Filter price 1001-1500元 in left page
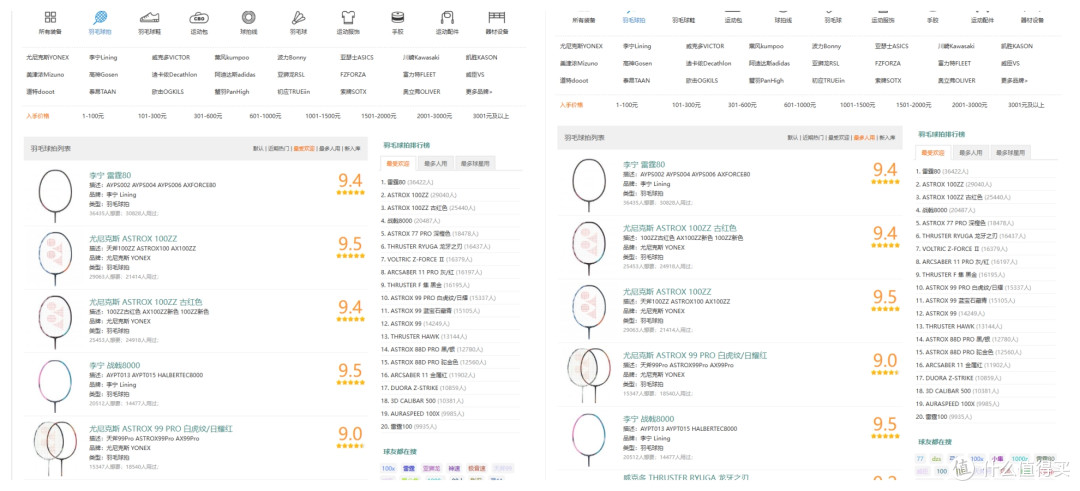 [x=323, y=116]
